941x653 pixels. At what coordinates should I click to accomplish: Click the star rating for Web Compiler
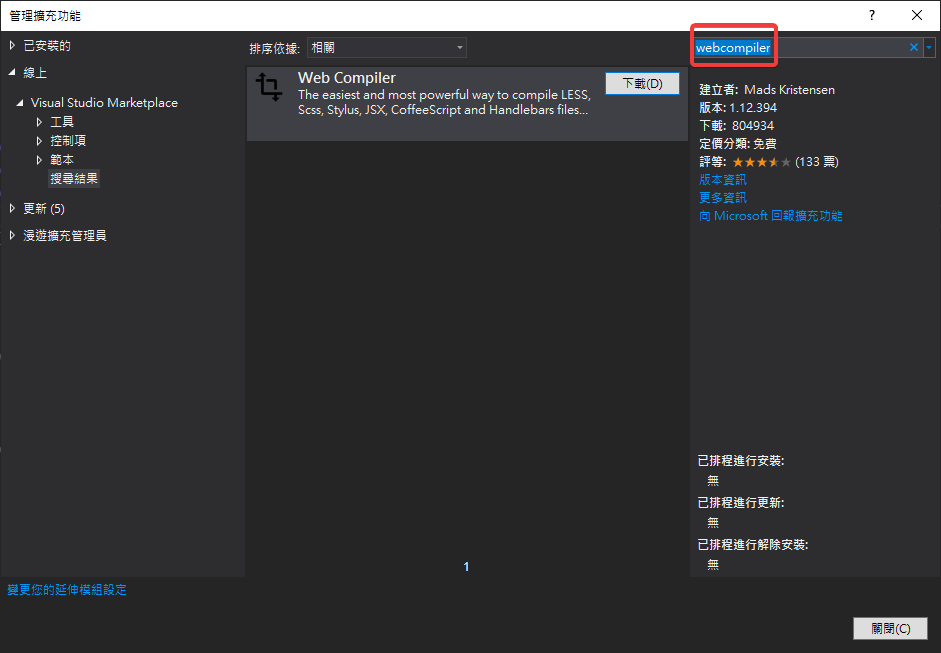761,162
